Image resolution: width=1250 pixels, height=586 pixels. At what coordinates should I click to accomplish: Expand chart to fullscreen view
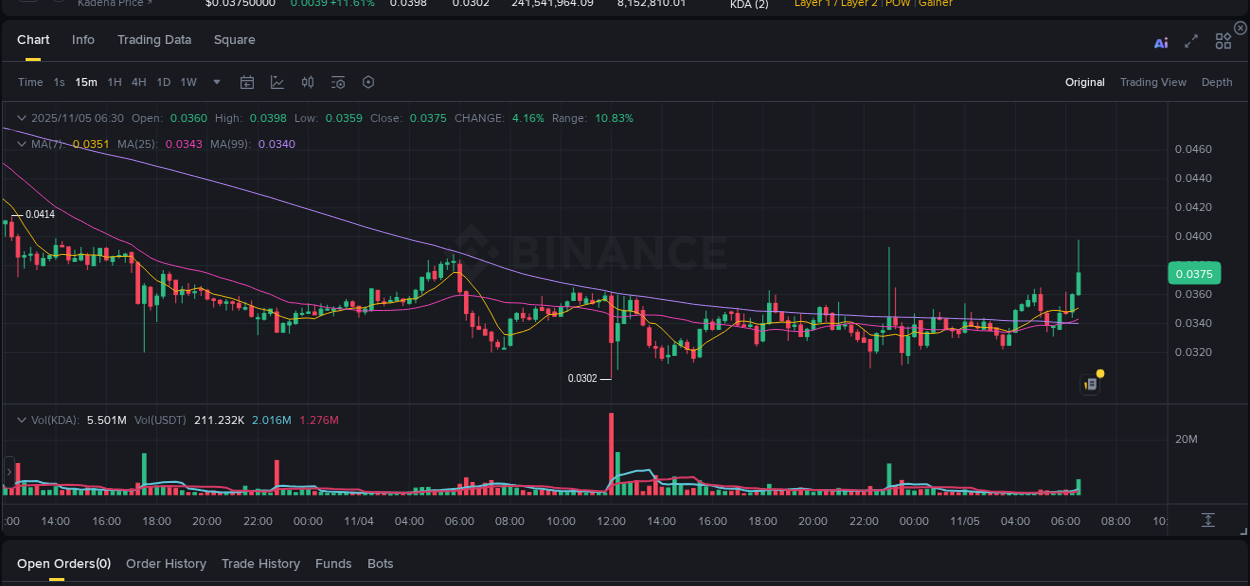[1190, 42]
